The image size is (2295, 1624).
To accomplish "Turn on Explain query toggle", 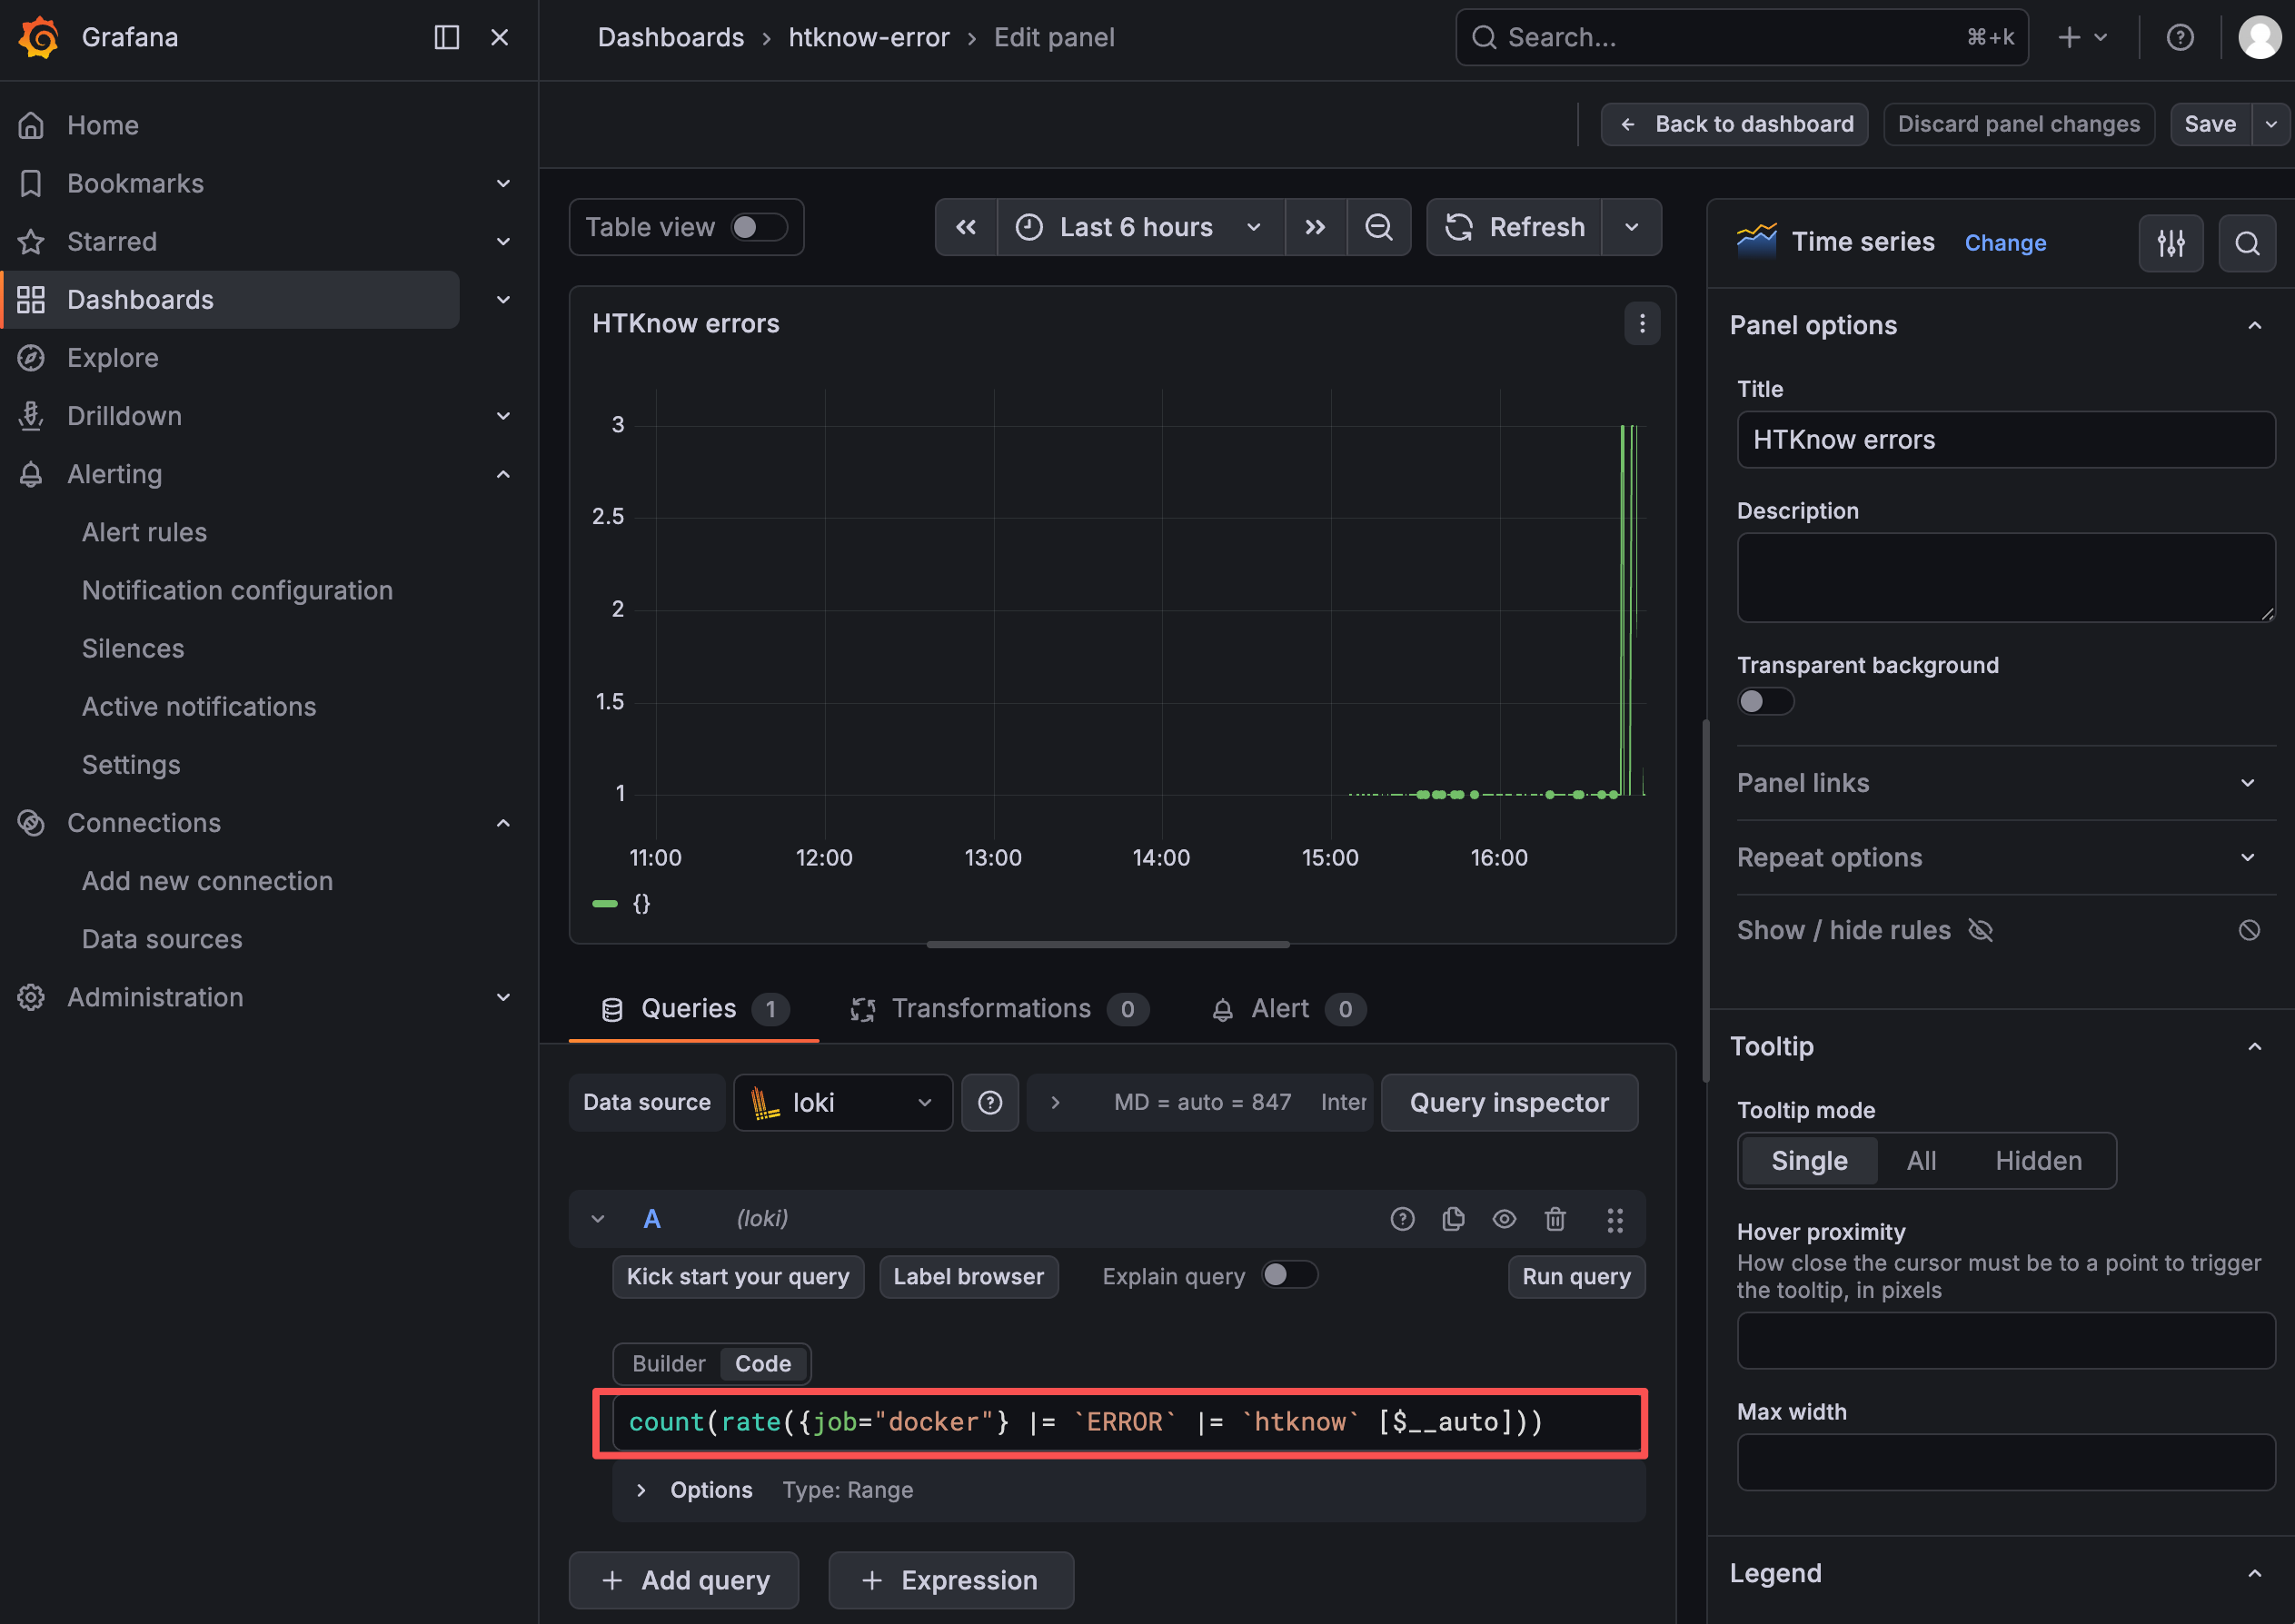I will [1288, 1275].
